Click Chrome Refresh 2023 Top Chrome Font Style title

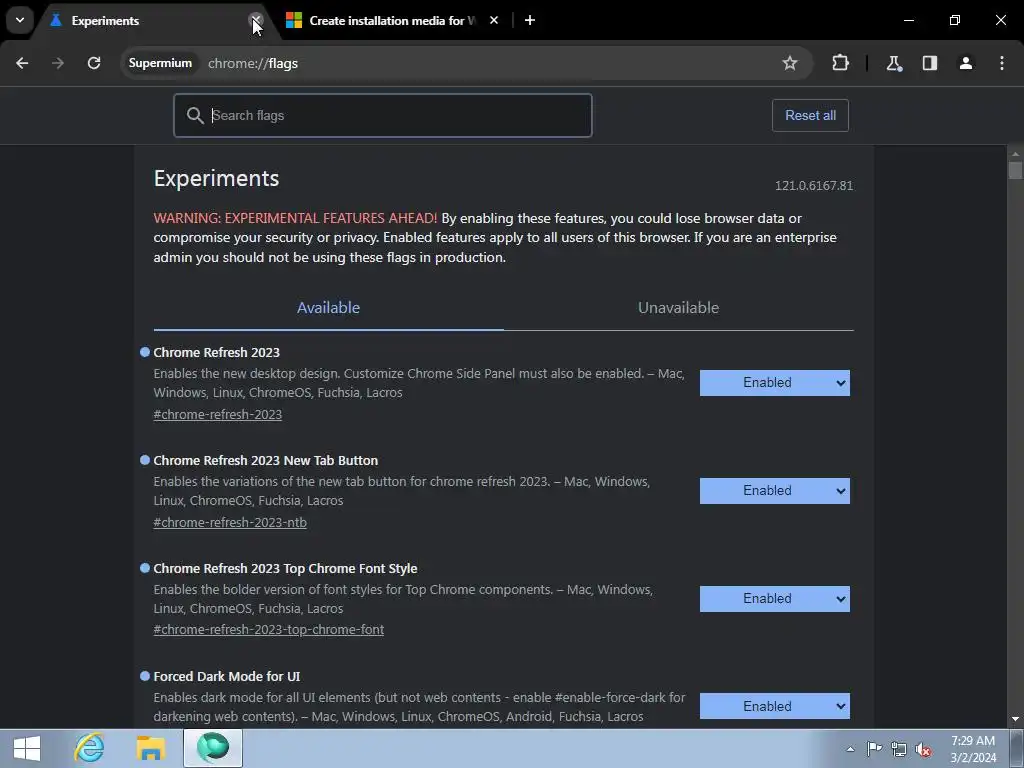pos(285,568)
